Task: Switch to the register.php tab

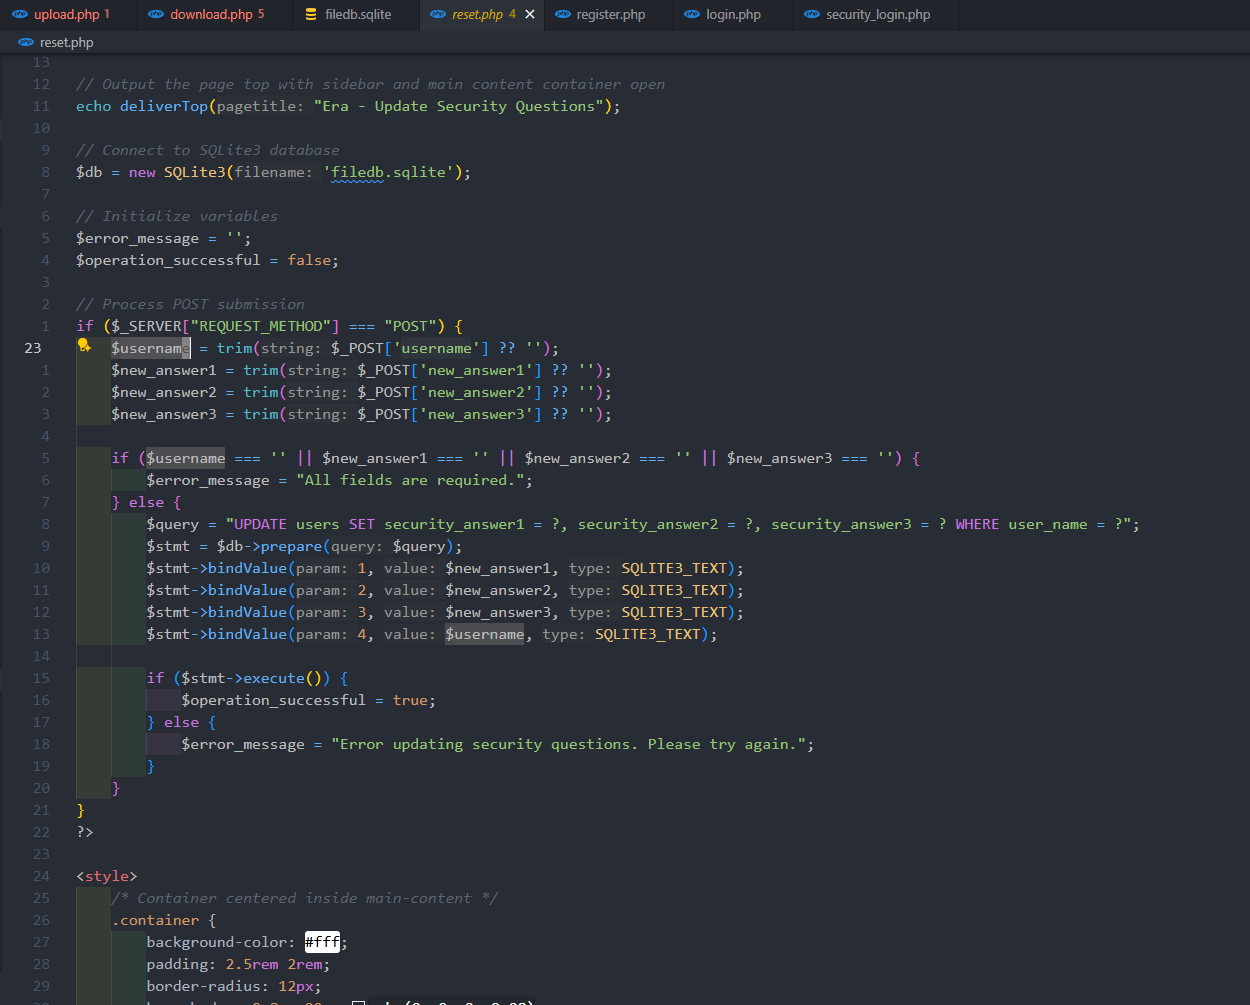Action: tap(610, 14)
